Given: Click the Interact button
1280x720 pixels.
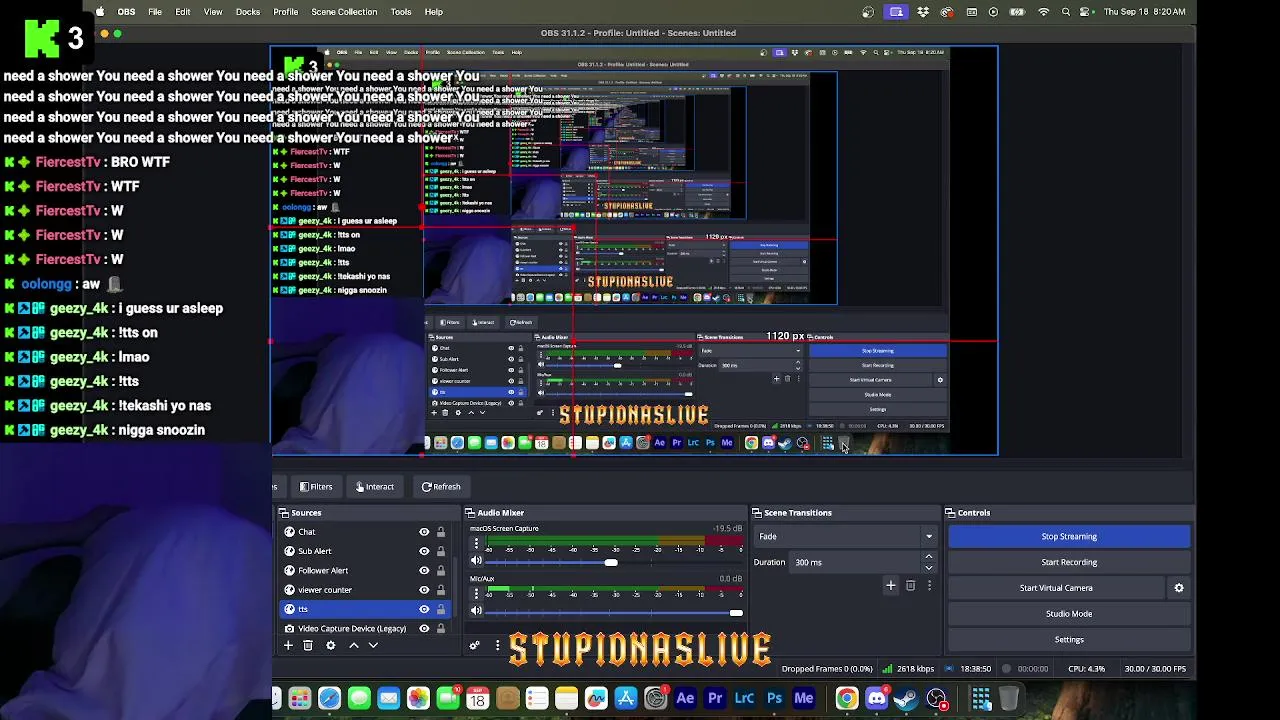Looking at the screenshot, I should coord(375,487).
